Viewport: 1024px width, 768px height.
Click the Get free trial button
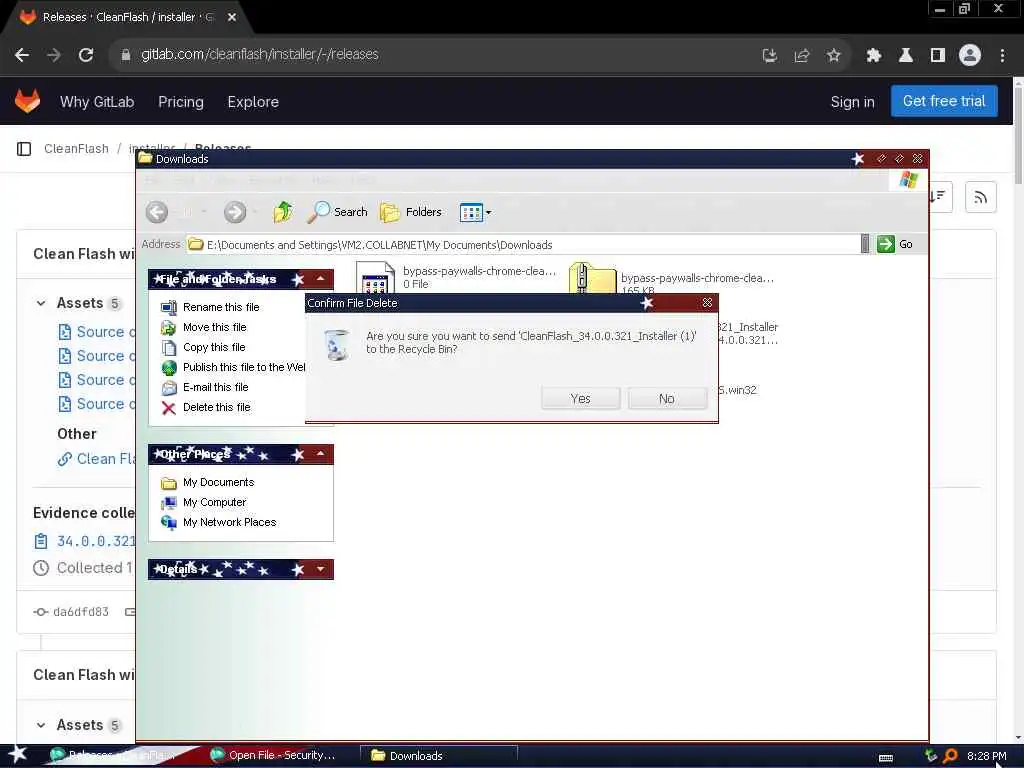pyautogui.click(x=944, y=101)
